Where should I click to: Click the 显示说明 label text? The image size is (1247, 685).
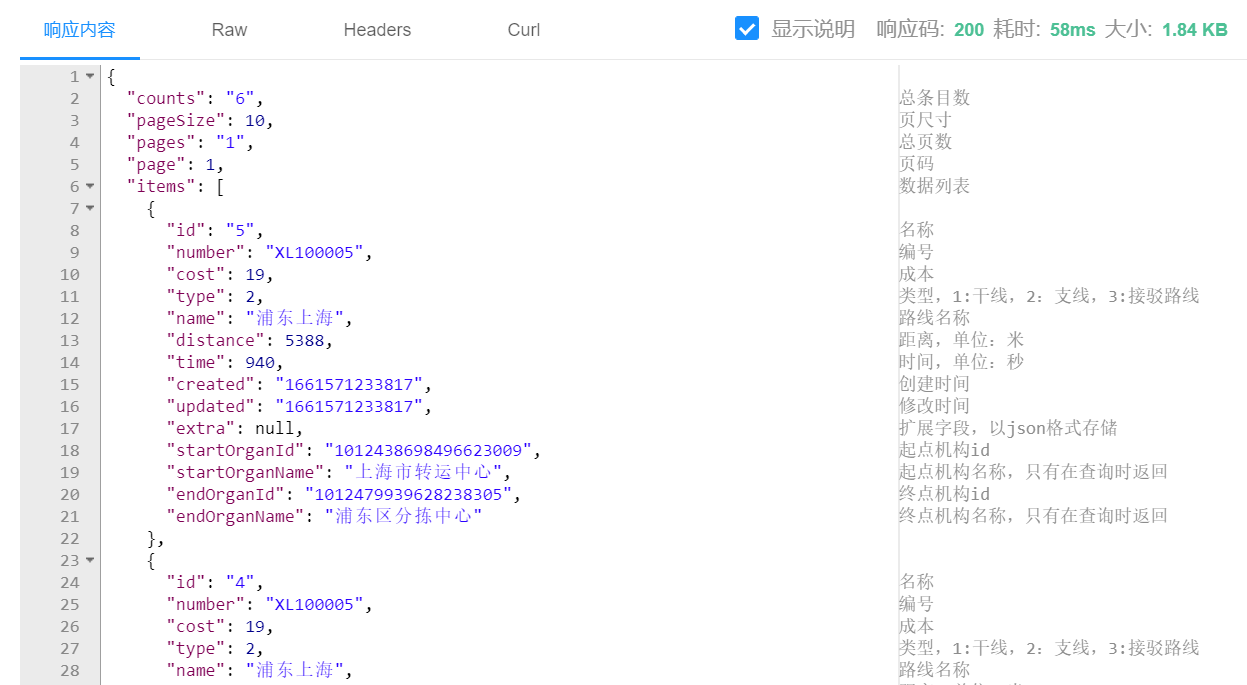coord(813,29)
